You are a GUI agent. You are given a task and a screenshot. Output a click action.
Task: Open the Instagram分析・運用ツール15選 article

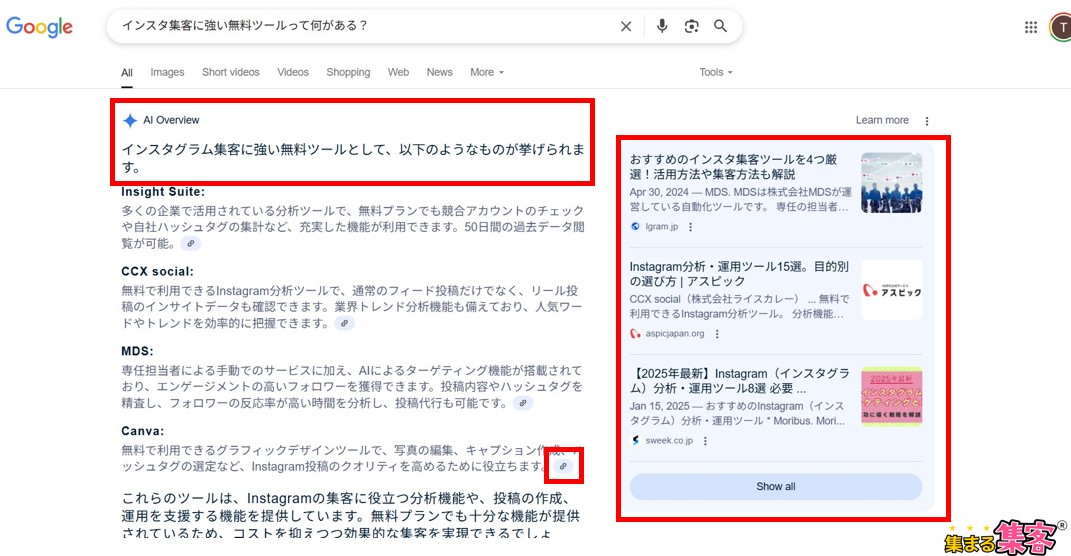(x=739, y=274)
